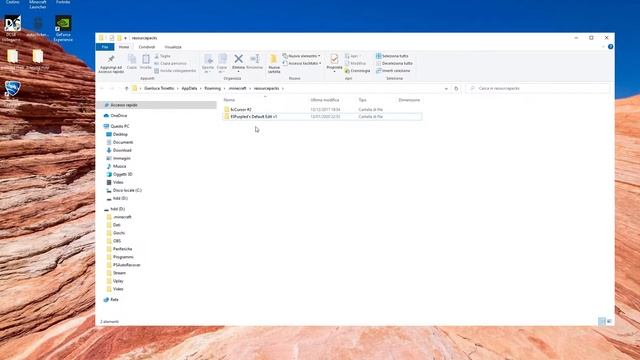The width and height of the screenshot is (640, 360).
Task: Click Modifica in the ribbon
Action: pos(356,63)
